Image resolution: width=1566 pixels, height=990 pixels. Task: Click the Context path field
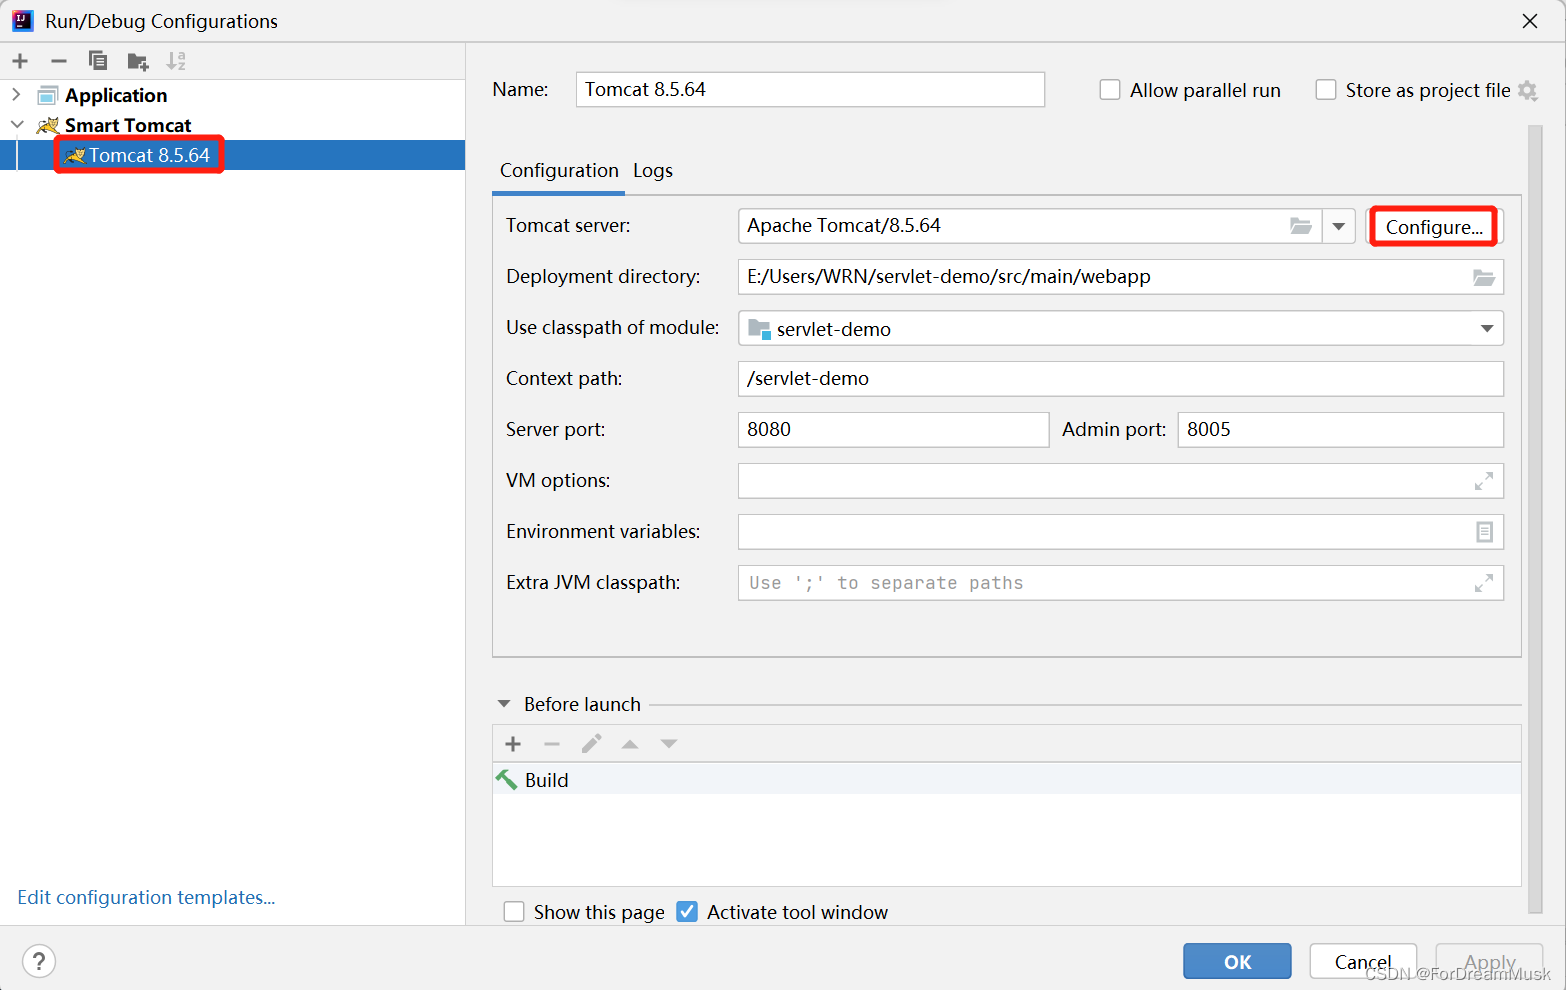point(1121,379)
